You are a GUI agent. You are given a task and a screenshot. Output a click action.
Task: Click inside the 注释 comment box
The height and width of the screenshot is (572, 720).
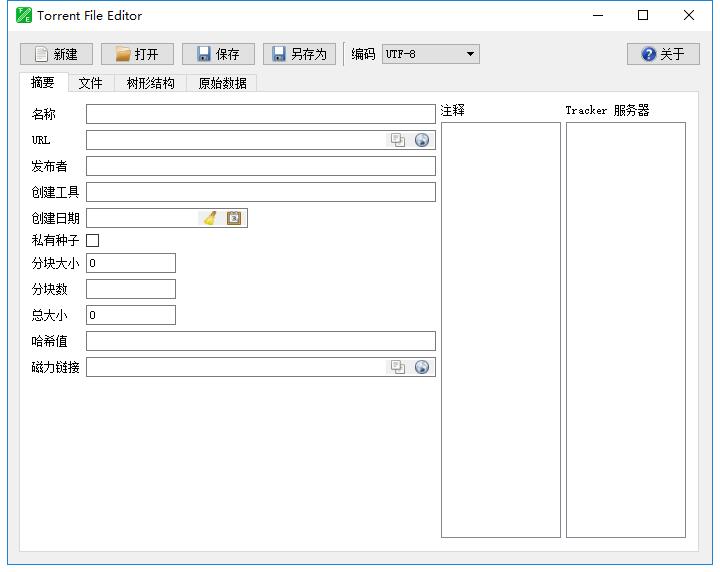[x=501, y=330]
